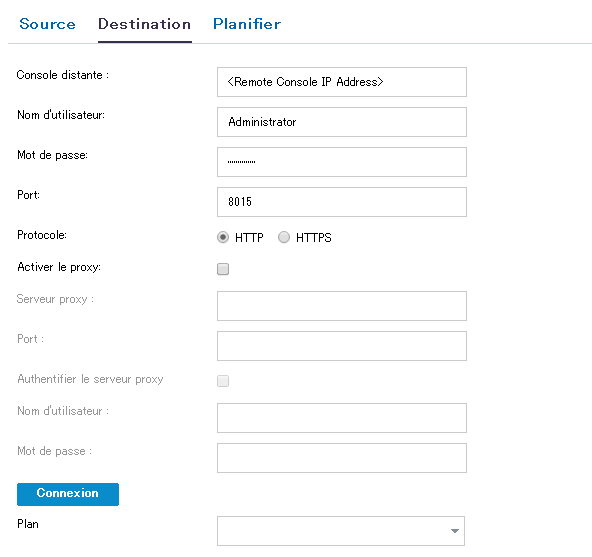592x557 pixels.
Task: Enable the Activer le proxy checkbox
Action: (223, 269)
